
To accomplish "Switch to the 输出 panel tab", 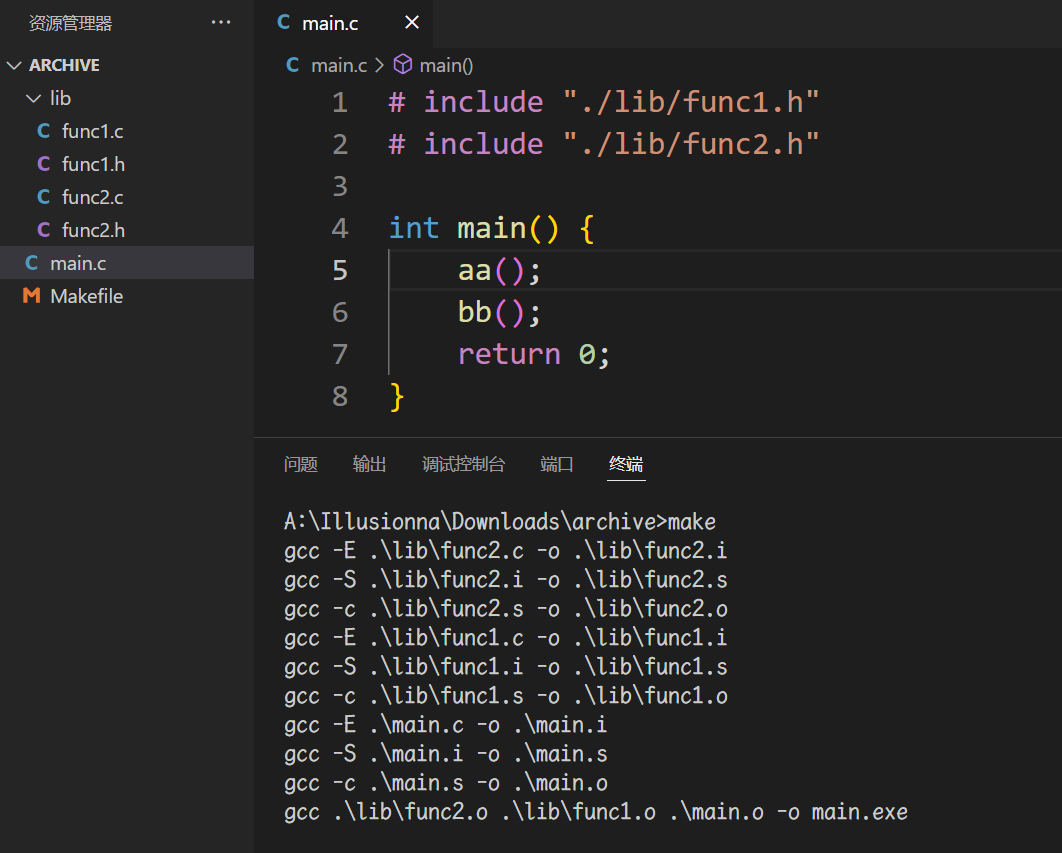I will click(x=369, y=464).
